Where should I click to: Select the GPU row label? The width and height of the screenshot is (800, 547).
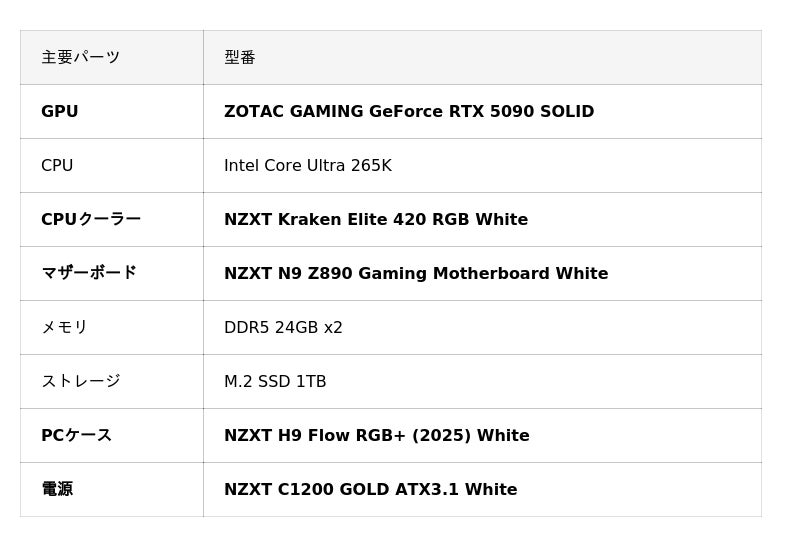pyautogui.click(x=60, y=112)
